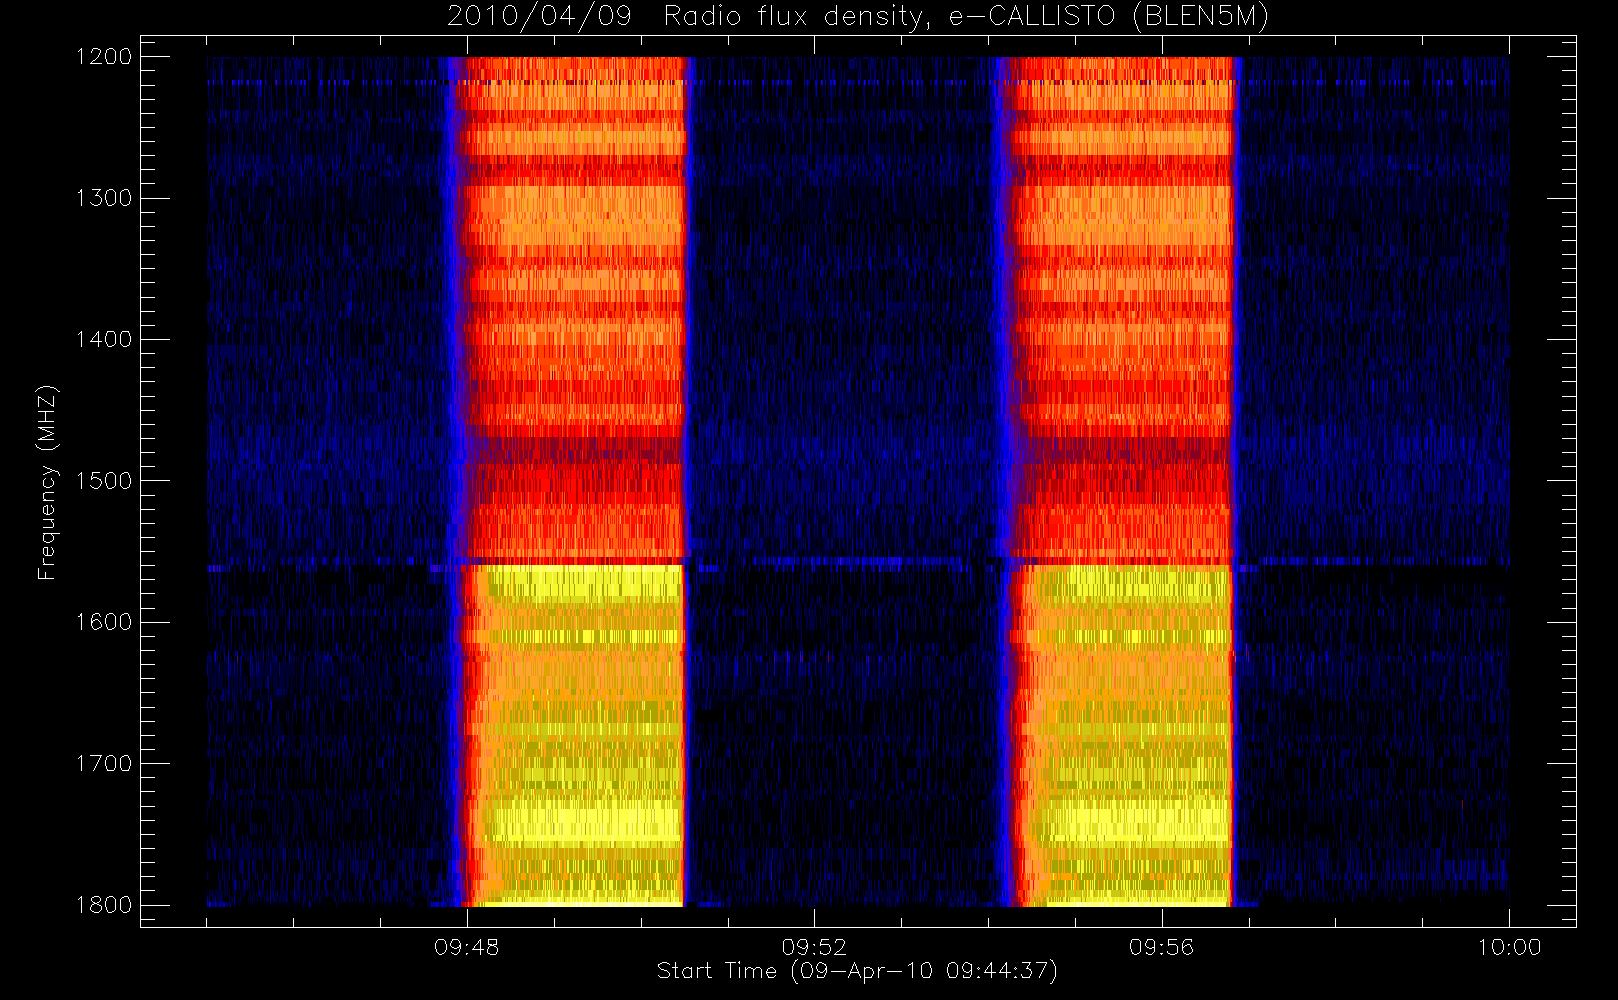Select the 1700 frequency tick label
The image size is (1618, 1000).
coord(104,764)
